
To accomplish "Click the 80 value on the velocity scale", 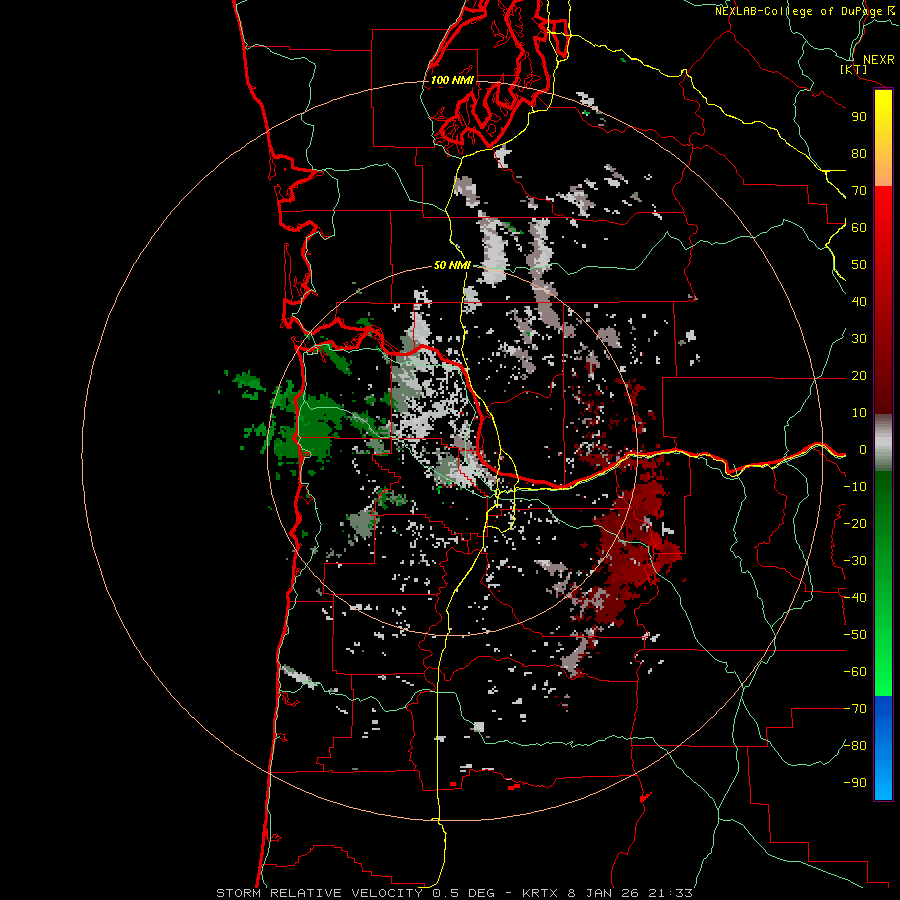I will point(859,153).
